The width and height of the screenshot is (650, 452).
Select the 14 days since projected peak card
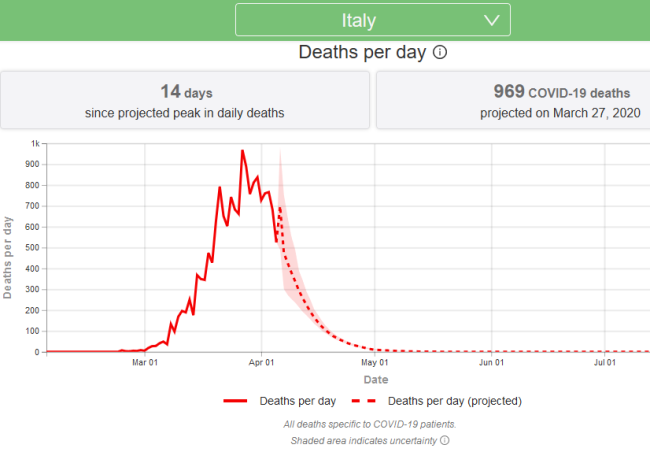(183, 100)
